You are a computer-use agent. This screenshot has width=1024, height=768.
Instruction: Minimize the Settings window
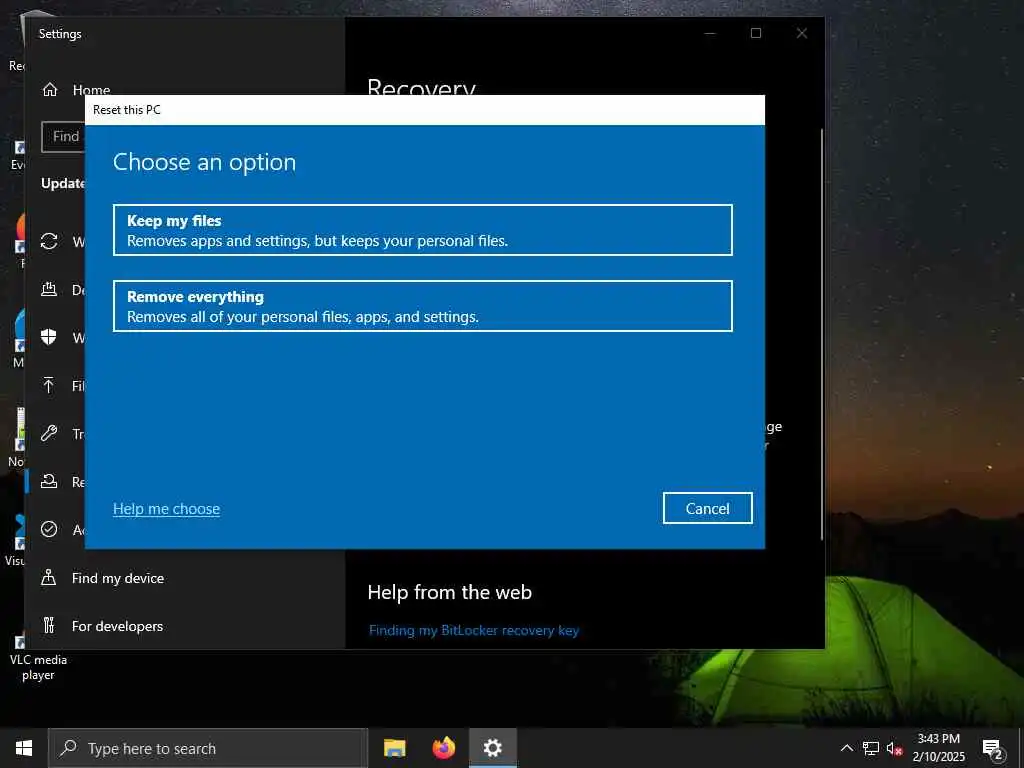710,33
